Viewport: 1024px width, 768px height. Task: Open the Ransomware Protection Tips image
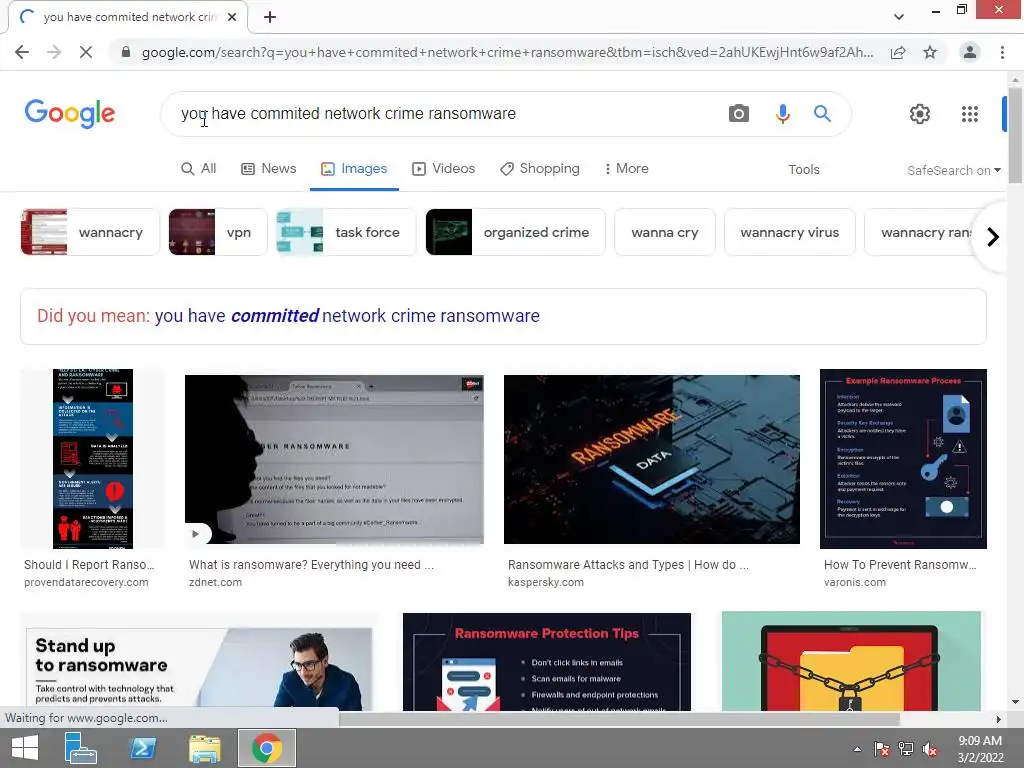pos(547,662)
